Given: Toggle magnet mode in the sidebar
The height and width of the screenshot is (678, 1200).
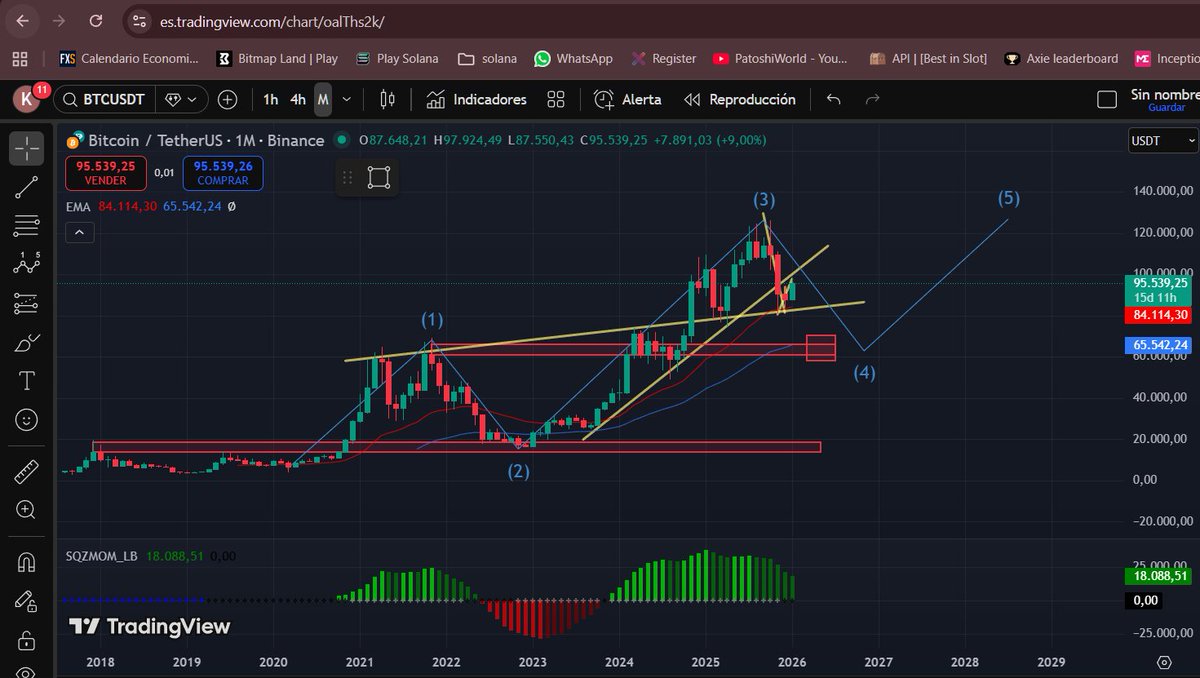Looking at the screenshot, I should click(27, 563).
